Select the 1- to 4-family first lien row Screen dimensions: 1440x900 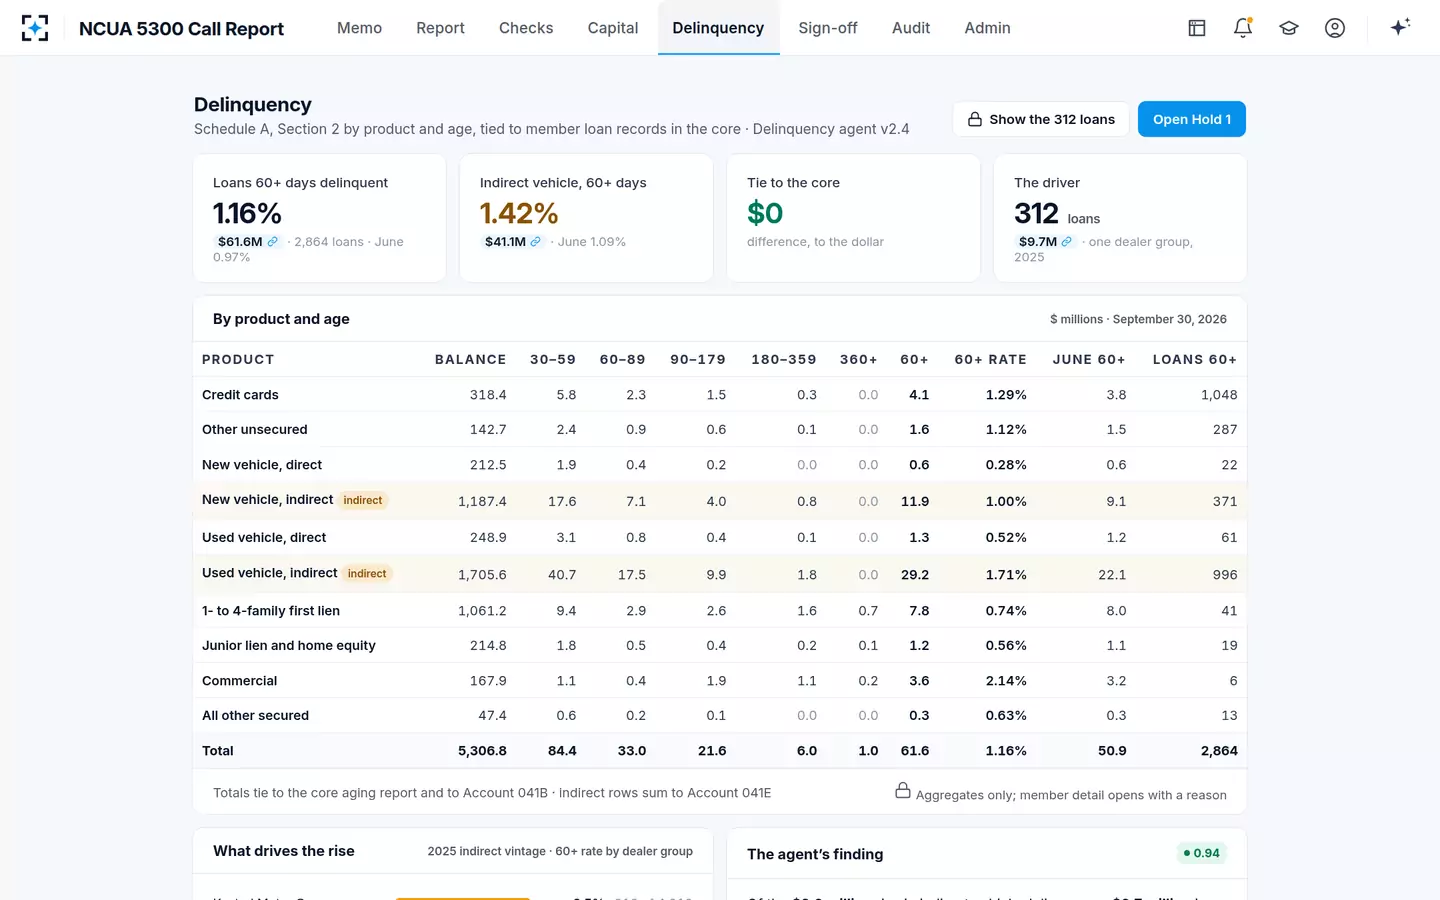tap(720, 610)
